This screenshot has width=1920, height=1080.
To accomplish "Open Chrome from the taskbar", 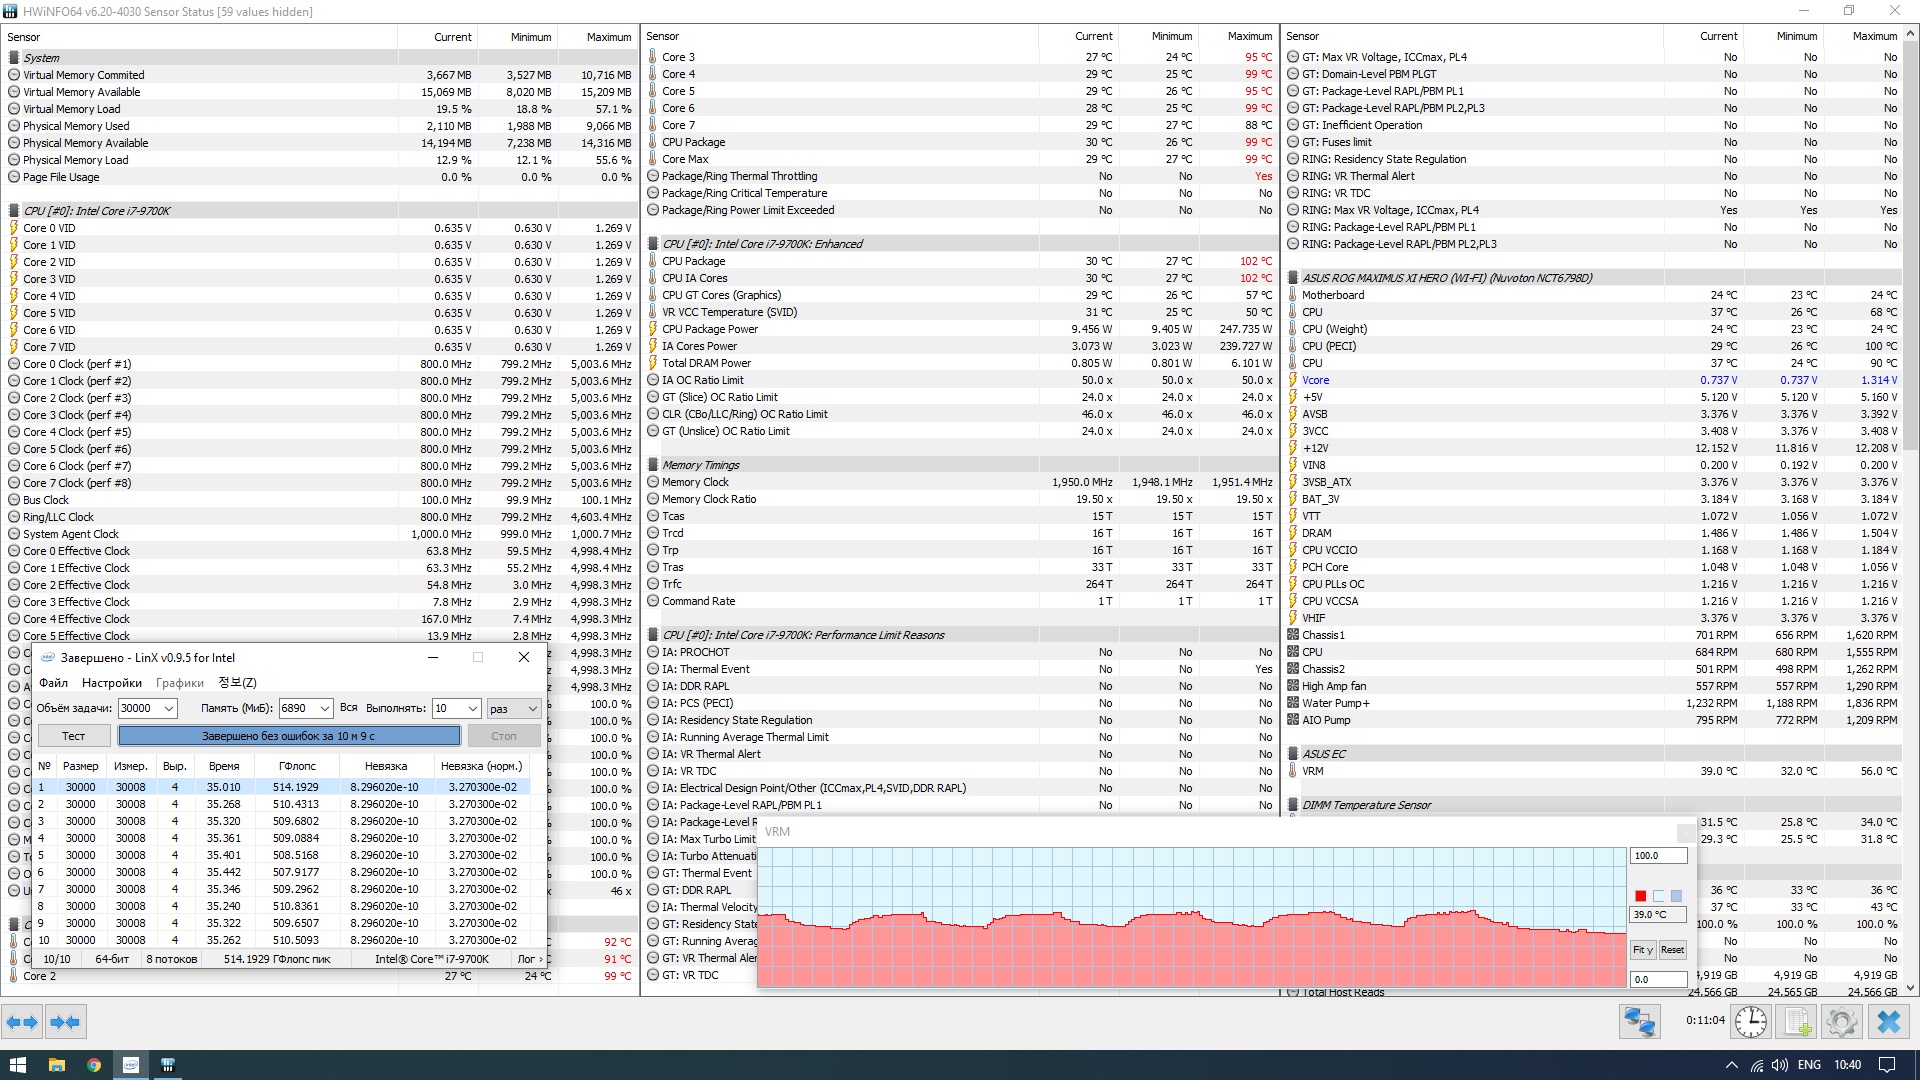I will coord(93,1065).
